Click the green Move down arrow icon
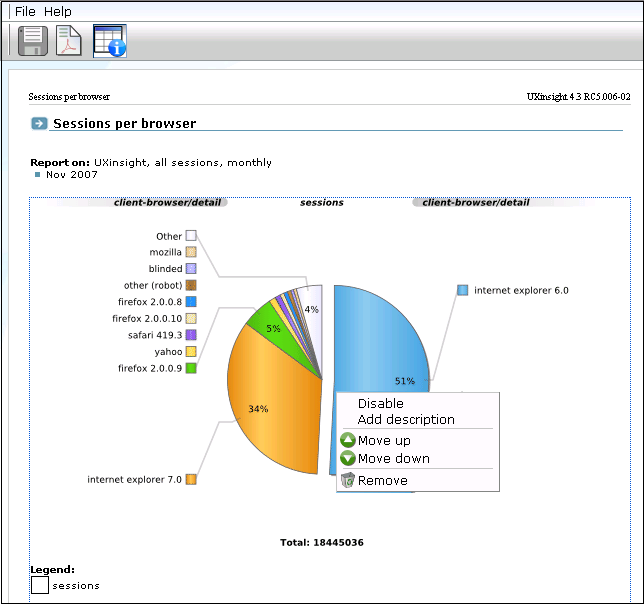 (347, 458)
